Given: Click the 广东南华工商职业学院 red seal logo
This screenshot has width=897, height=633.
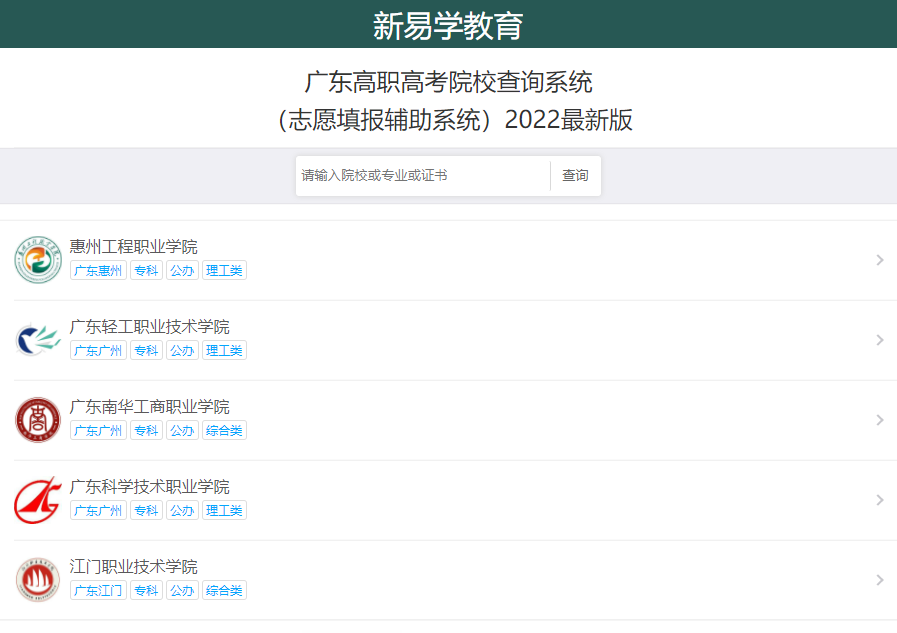Looking at the screenshot, I should 37,419.
